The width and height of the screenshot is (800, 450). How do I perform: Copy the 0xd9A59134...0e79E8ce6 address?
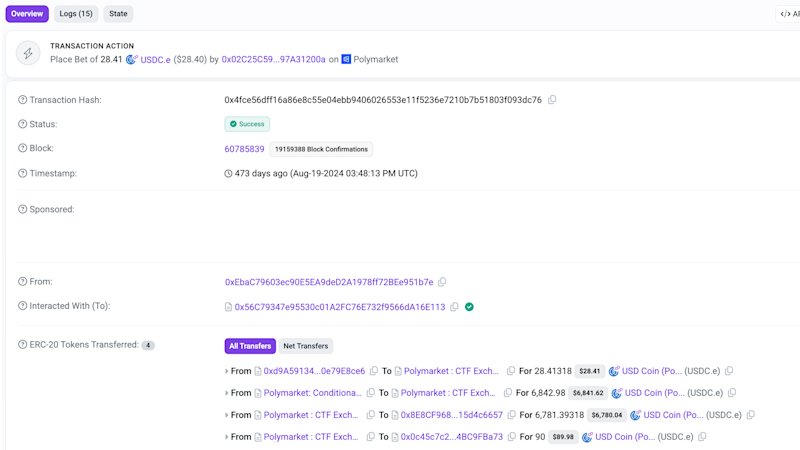point(374,371)
